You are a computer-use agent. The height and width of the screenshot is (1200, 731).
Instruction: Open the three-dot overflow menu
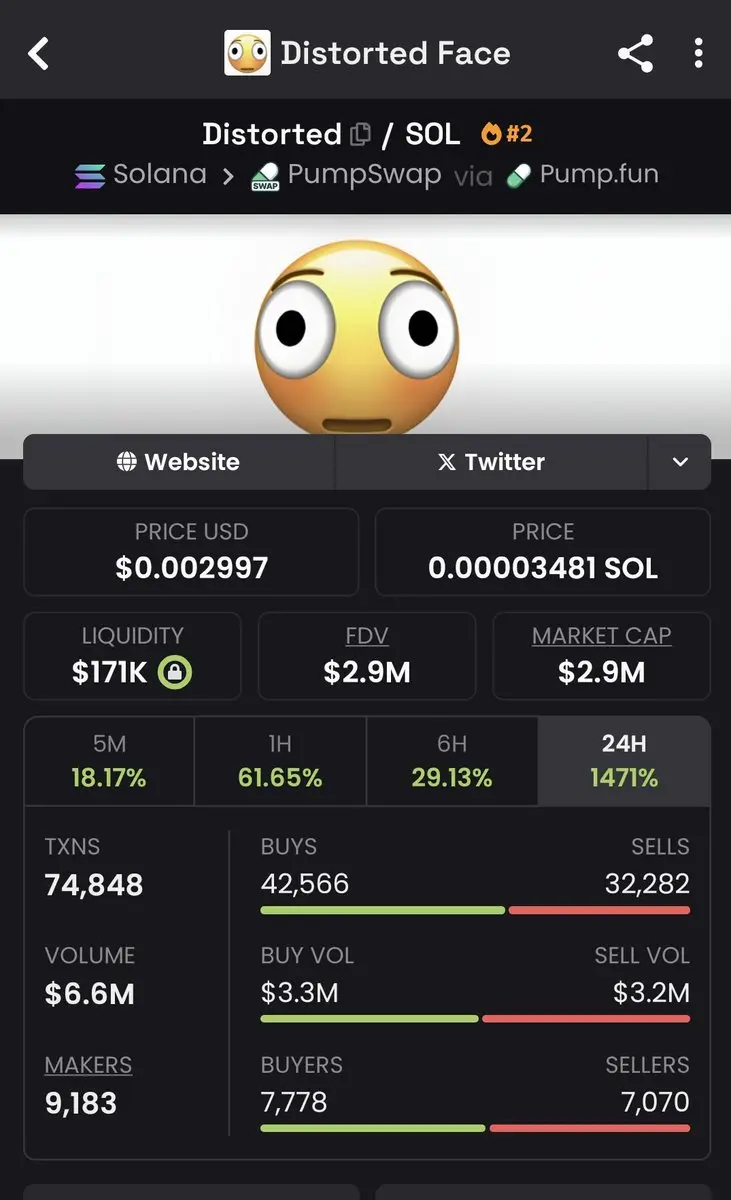click(698, 53)
